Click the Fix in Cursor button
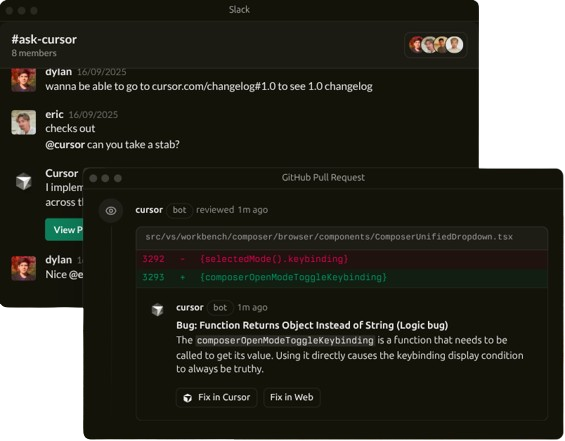 click(x=217, y=397)
